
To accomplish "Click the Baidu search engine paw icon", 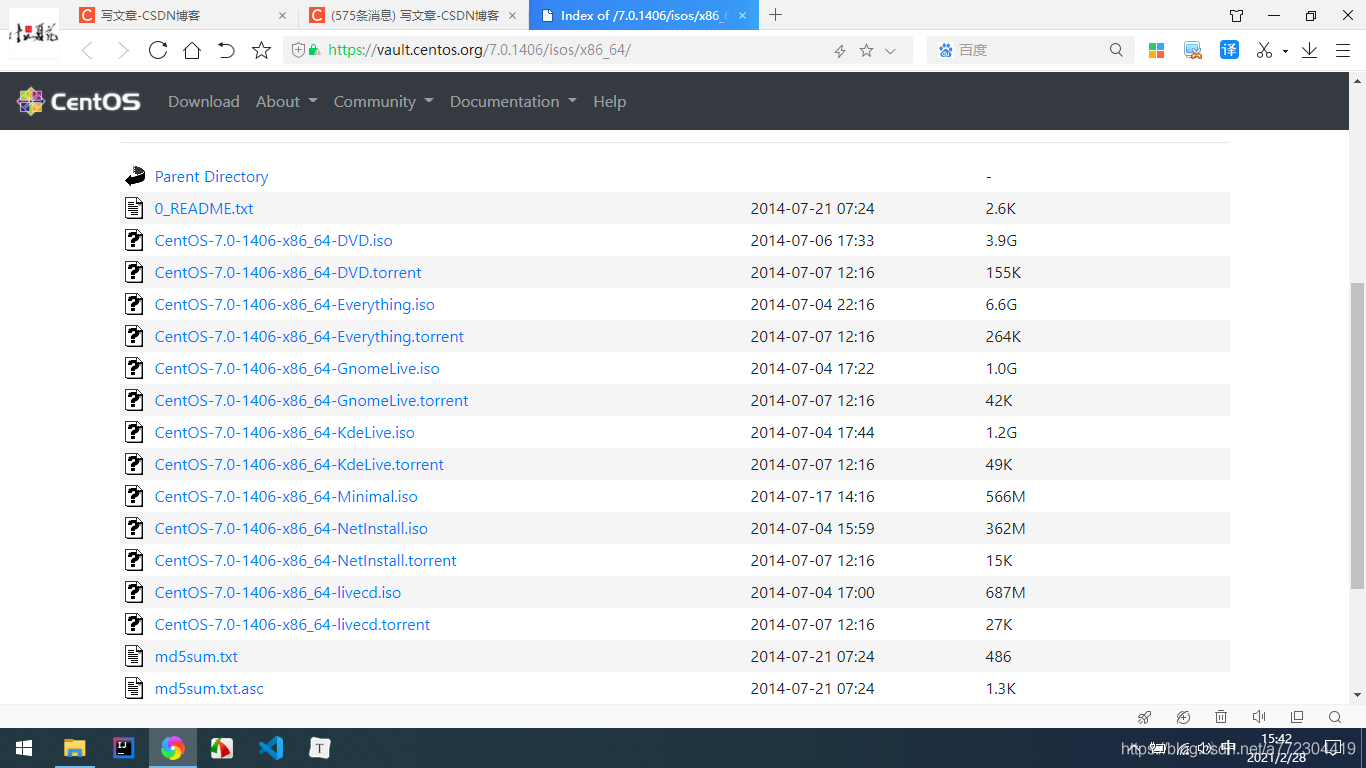I will pyautogui.click(x=946, y=50).
